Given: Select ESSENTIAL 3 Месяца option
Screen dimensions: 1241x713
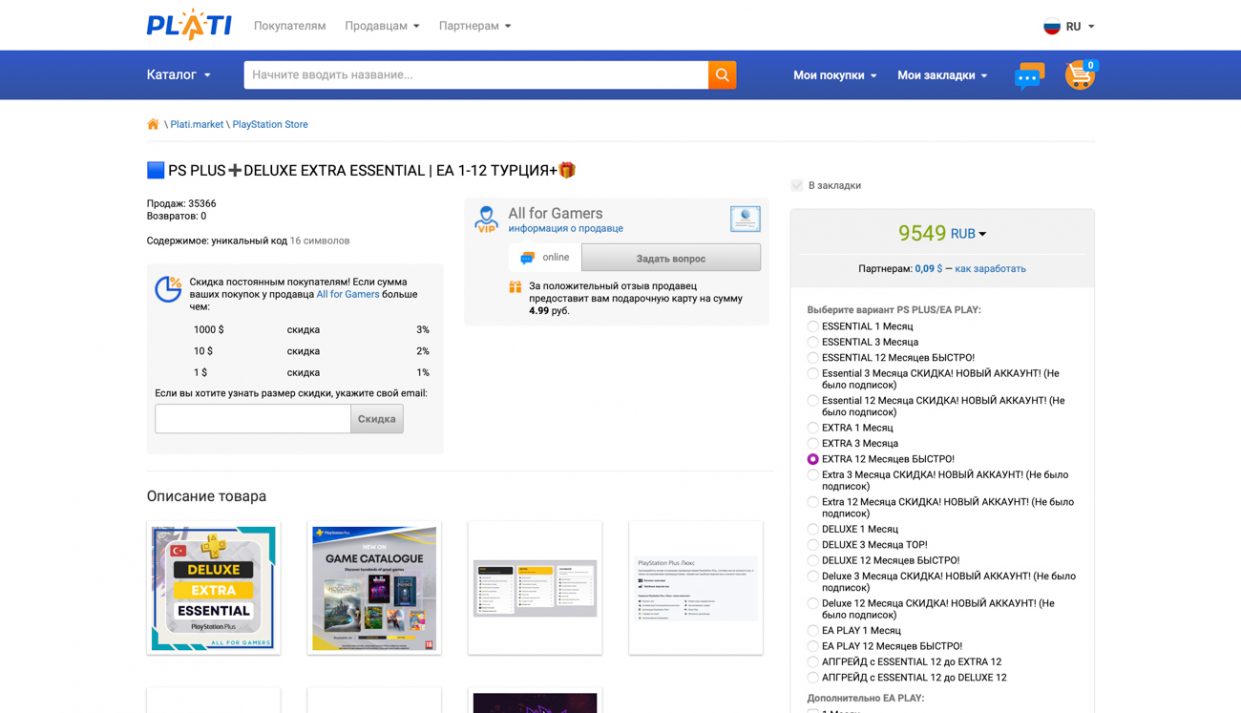Looking at the screenshot, I should pos(813,342).
